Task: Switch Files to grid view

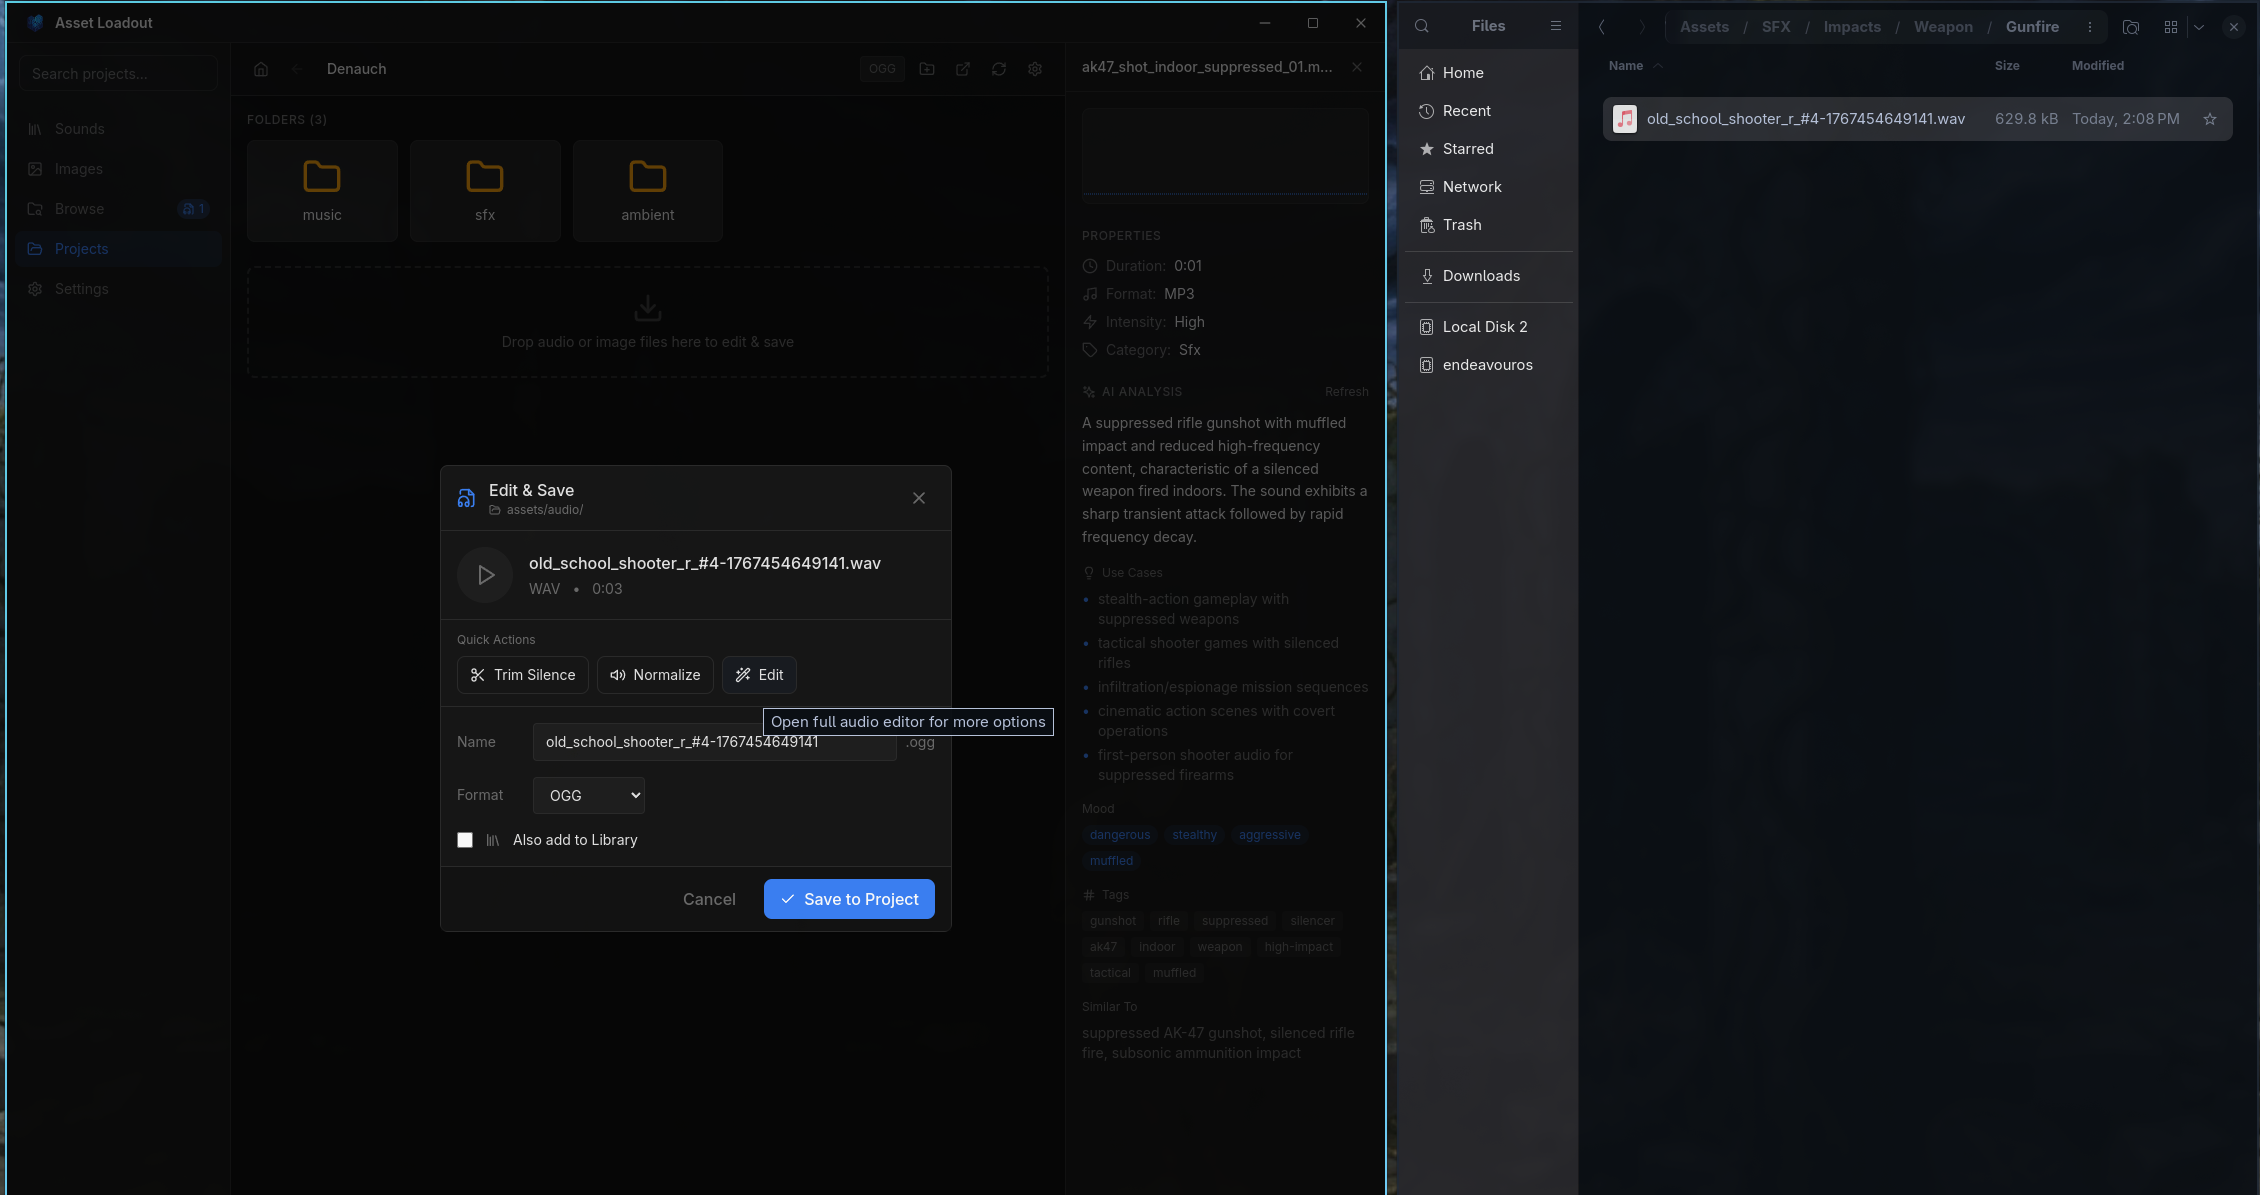Action: coord(2170,27)
